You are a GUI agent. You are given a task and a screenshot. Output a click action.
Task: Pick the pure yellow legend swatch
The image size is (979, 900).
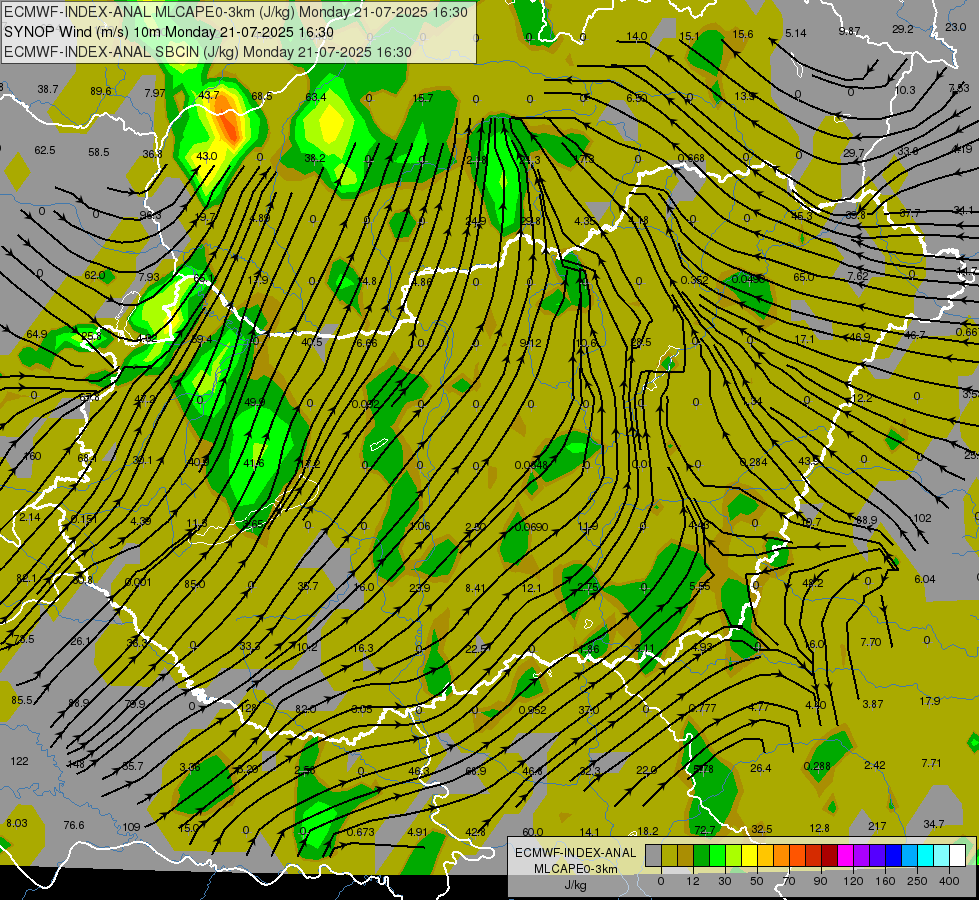point(750,855)
